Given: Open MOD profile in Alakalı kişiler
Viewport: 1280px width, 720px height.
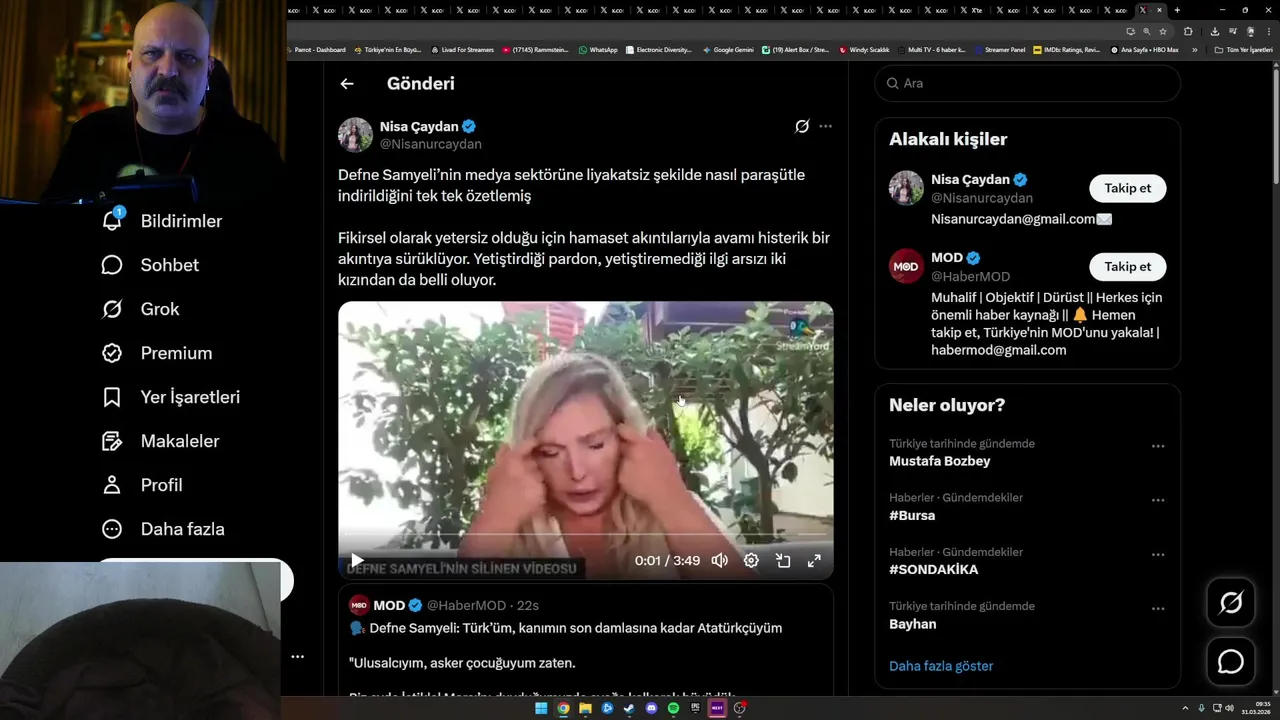Looking at the screenshot, I should pos(947,258).
